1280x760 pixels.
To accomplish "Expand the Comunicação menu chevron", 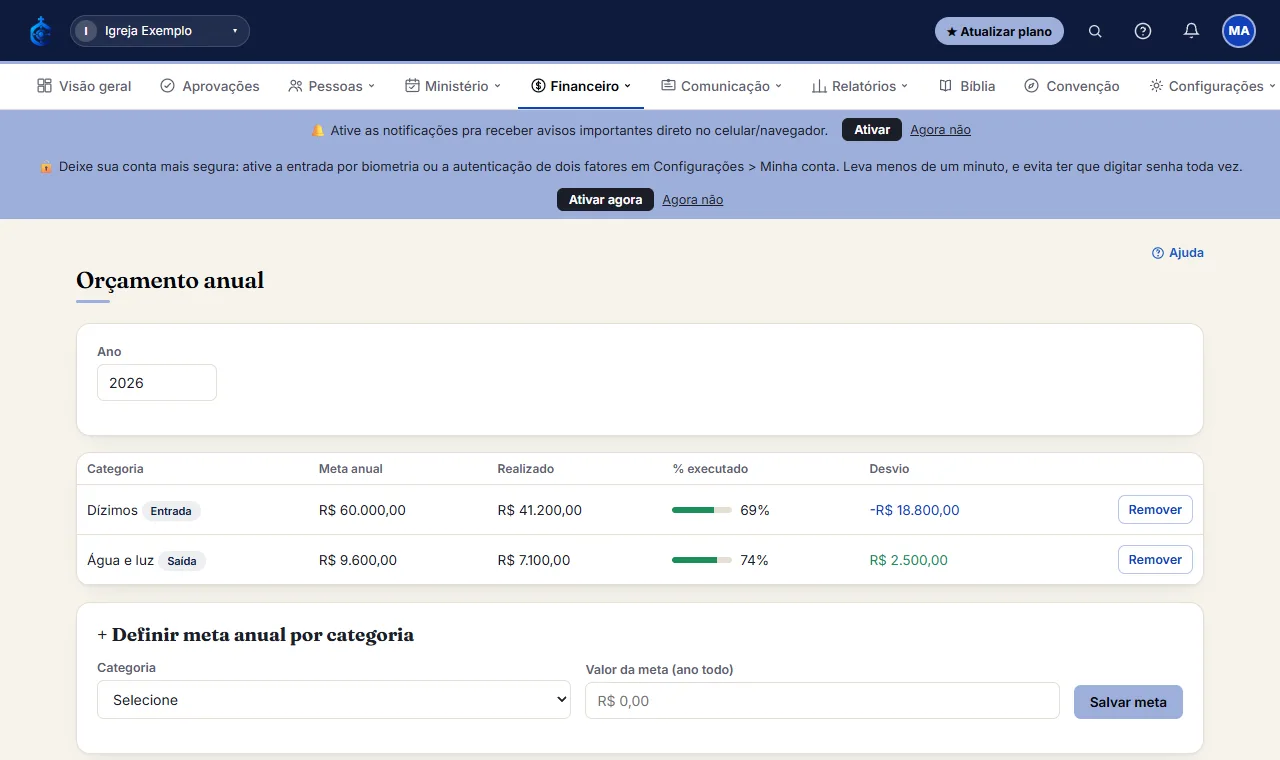I will [779, 86].
